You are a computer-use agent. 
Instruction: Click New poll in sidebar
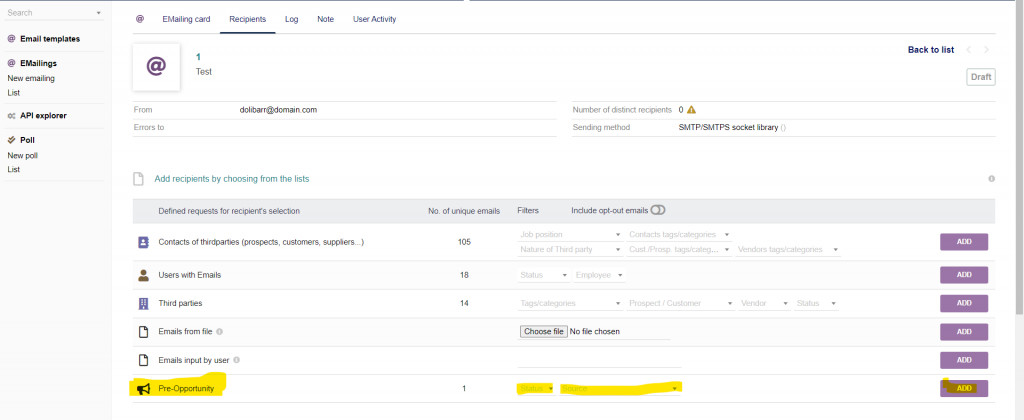23,155
